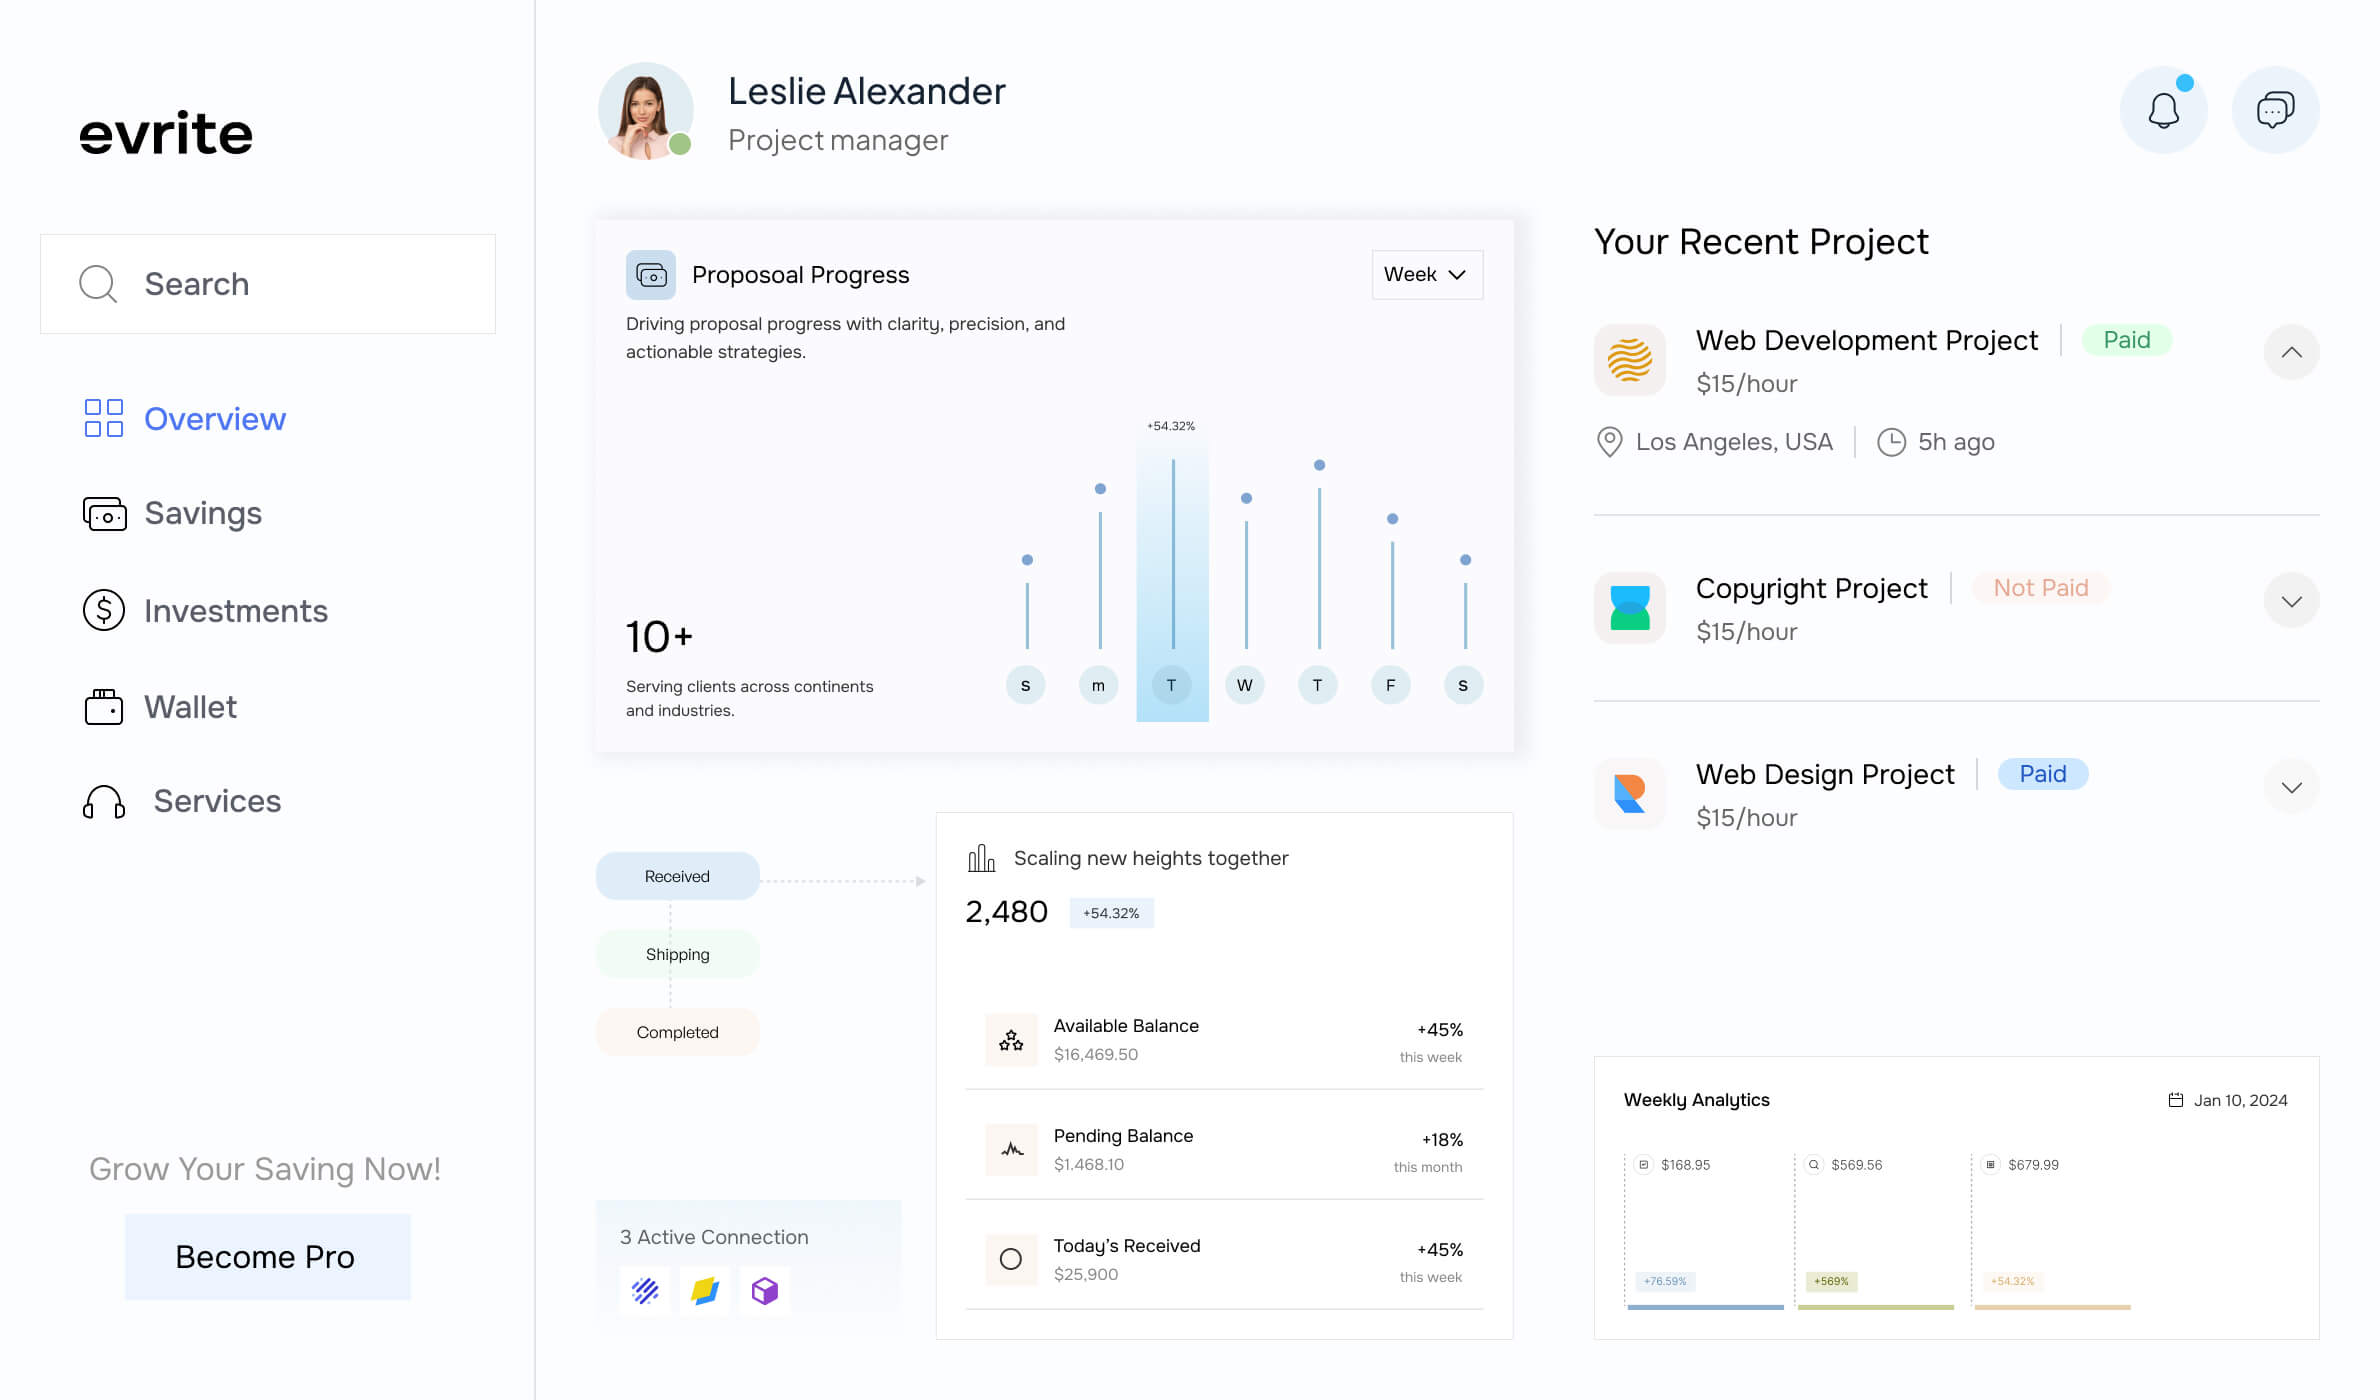2380x1400 pixels.
Task: Click the Web Development Project wave logo
Action: (1629, 360)
